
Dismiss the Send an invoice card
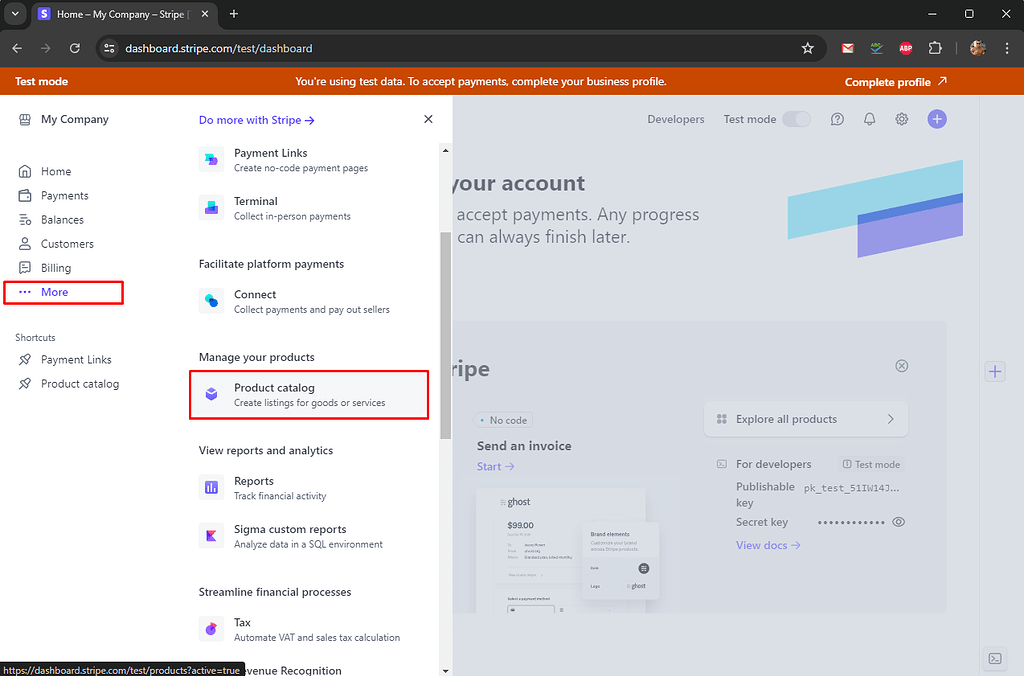tap(901, 366)
